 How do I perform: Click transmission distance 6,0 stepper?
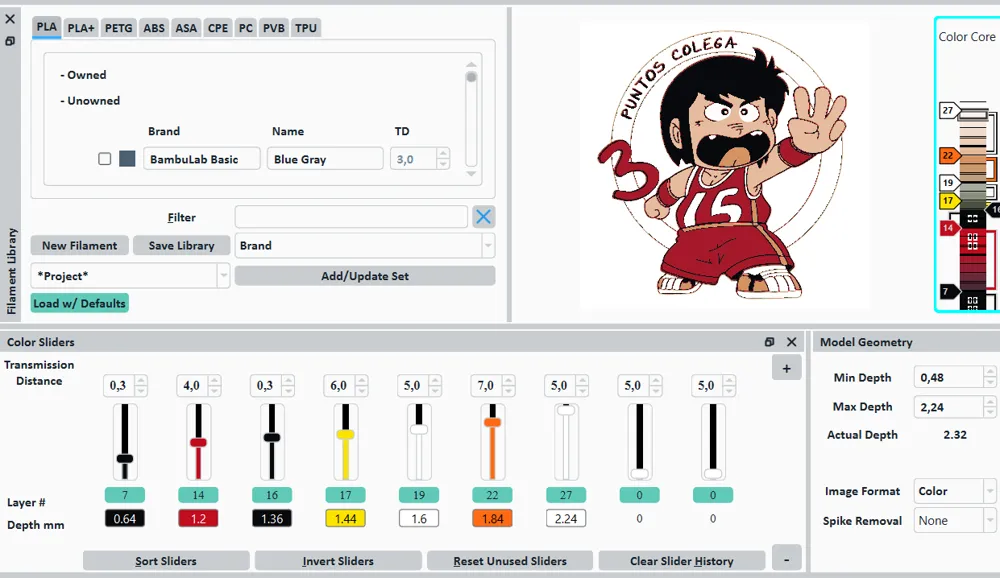362,385
